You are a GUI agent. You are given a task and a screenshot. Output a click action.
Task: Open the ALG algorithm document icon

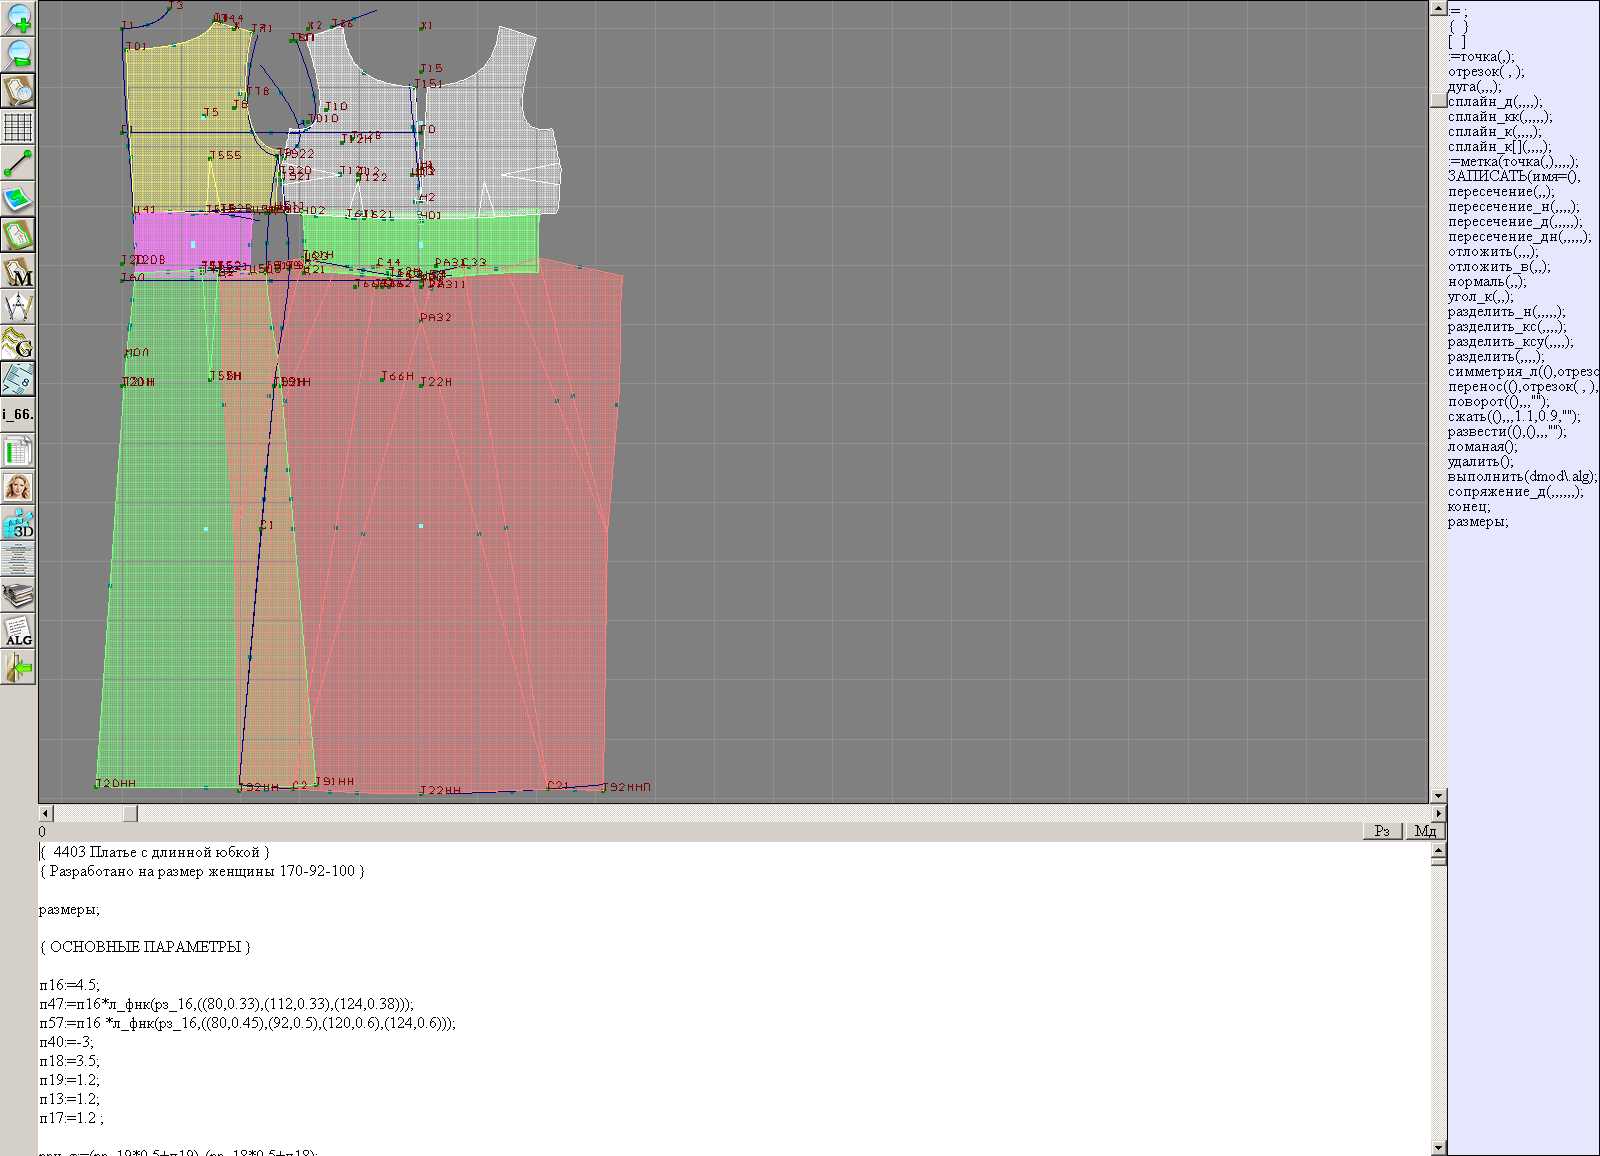[18, 631]
